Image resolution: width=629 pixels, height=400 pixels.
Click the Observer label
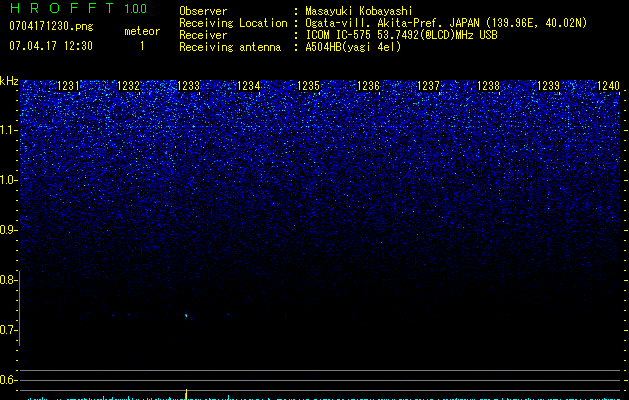[203, 11]
